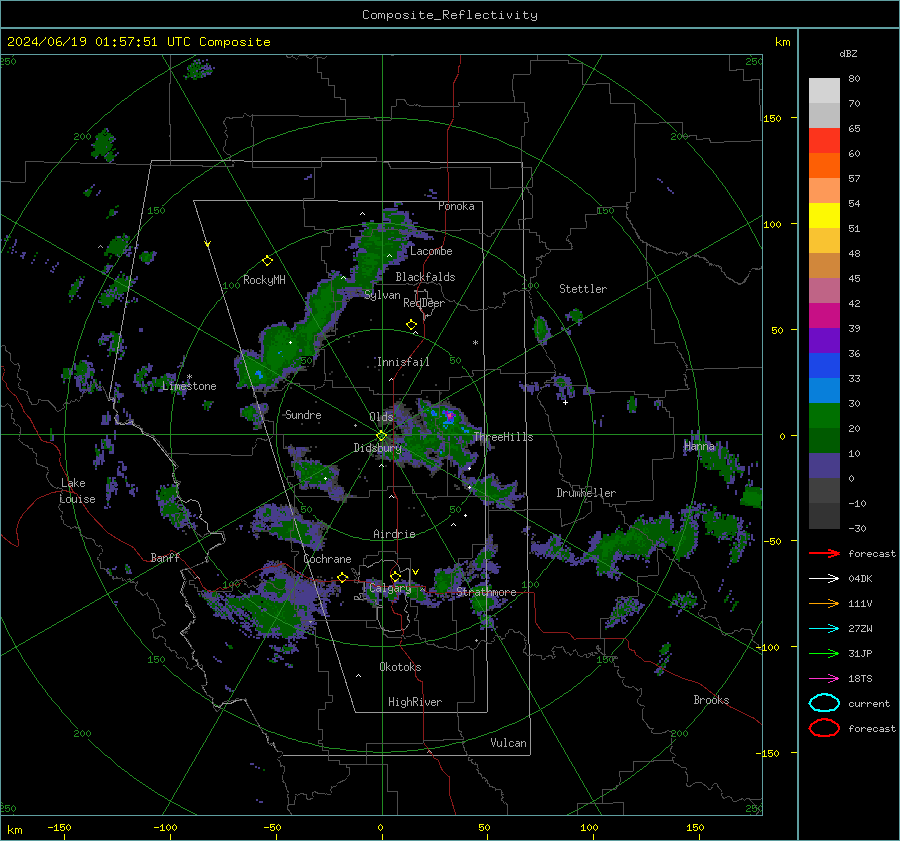Click the red forecast arrow legend icon
Image resolution: width=900 pixels, height=841 pixels.
(x=824, y=553)
